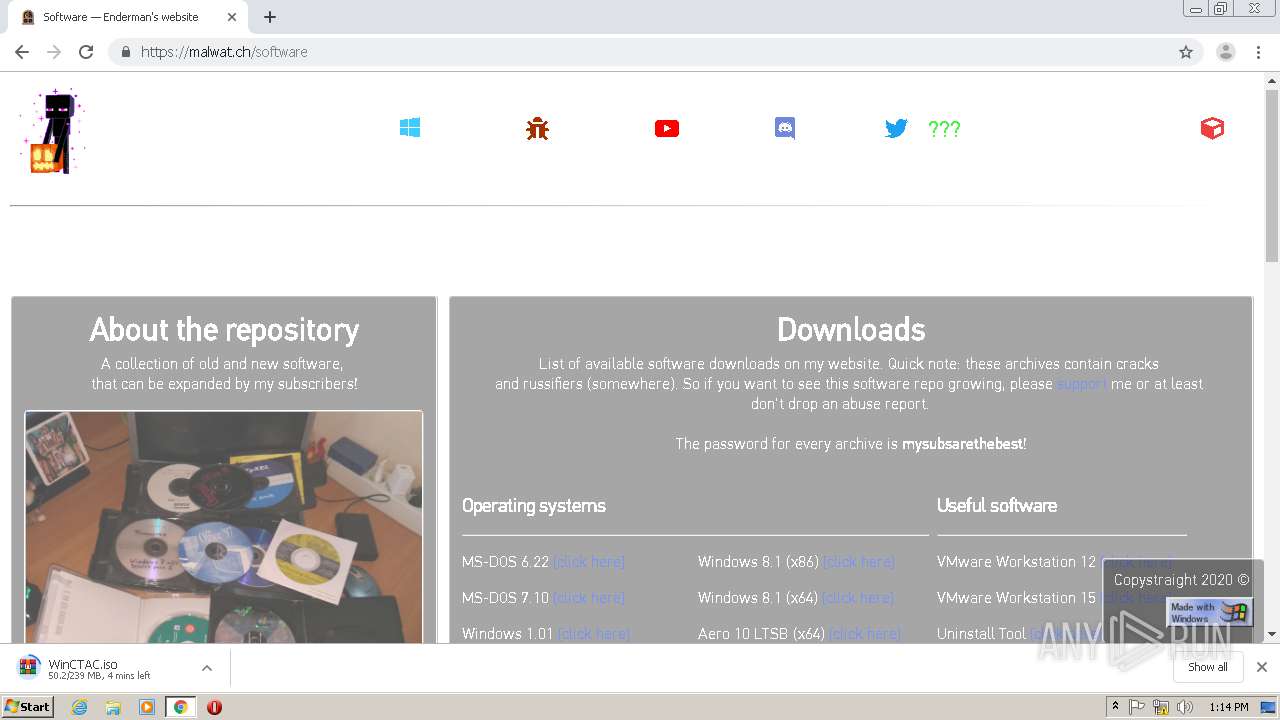Bookmark this page with star icon
Viewport: 1280px width, 720px height.
coord(1186,52)
